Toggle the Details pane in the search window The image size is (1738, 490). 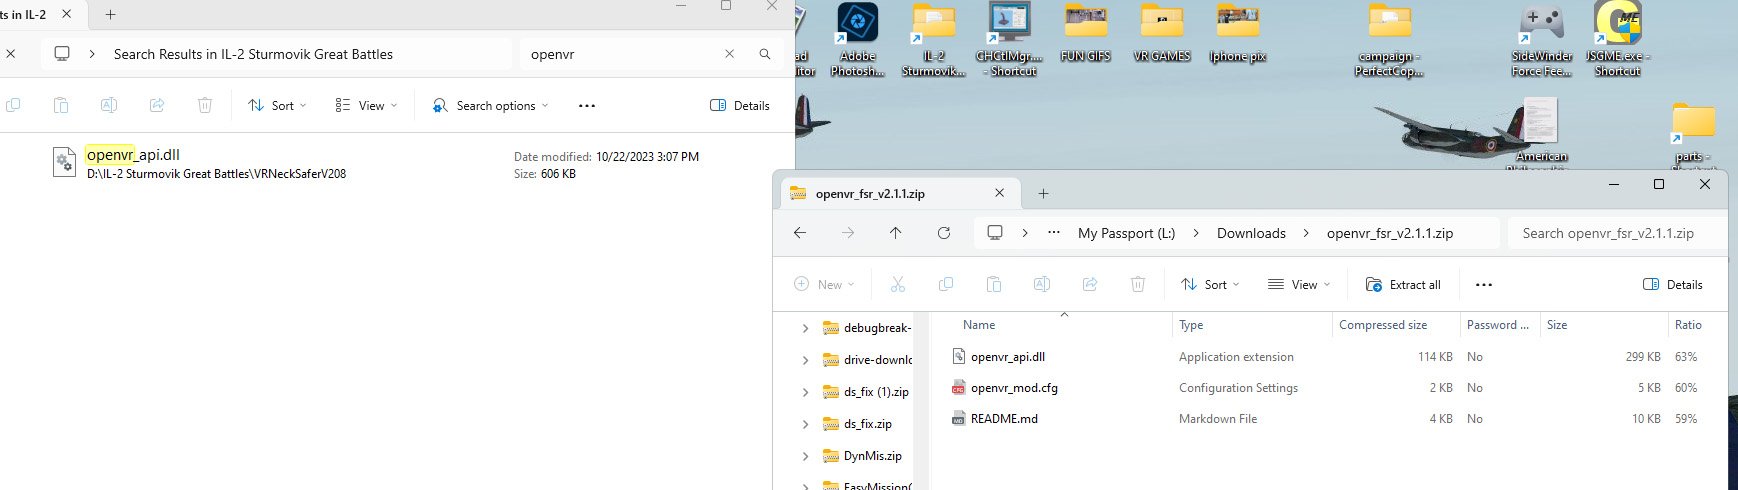[x=740, y=105]
